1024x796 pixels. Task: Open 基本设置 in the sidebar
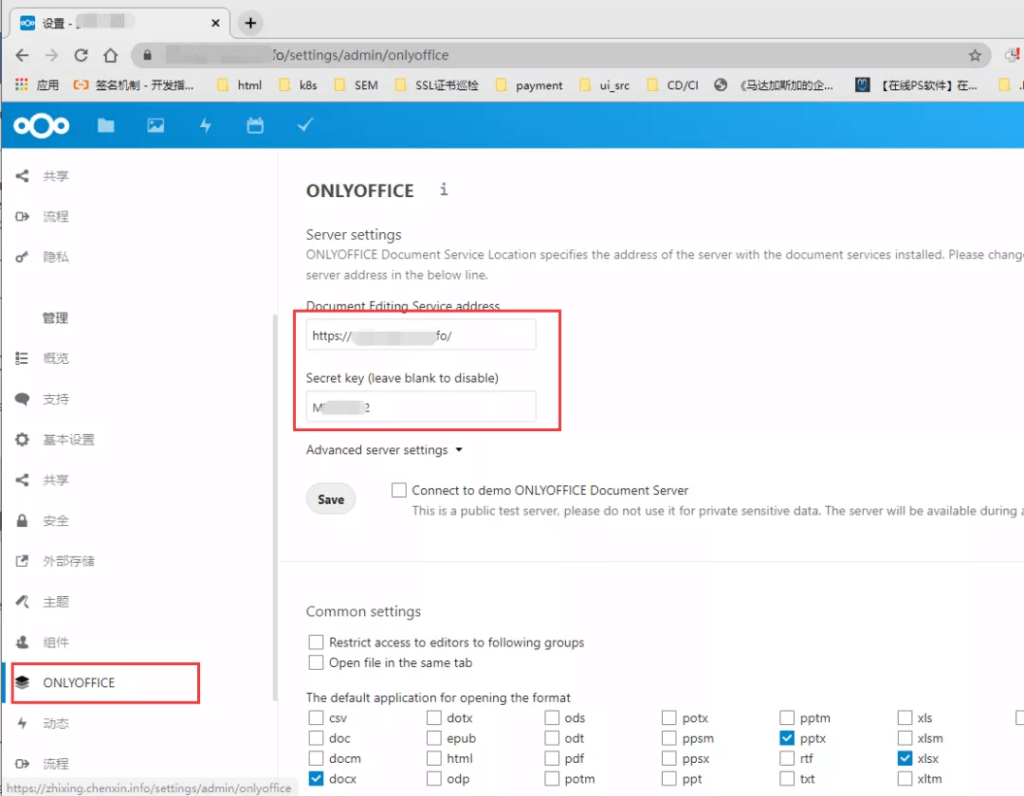click(69, 439)
